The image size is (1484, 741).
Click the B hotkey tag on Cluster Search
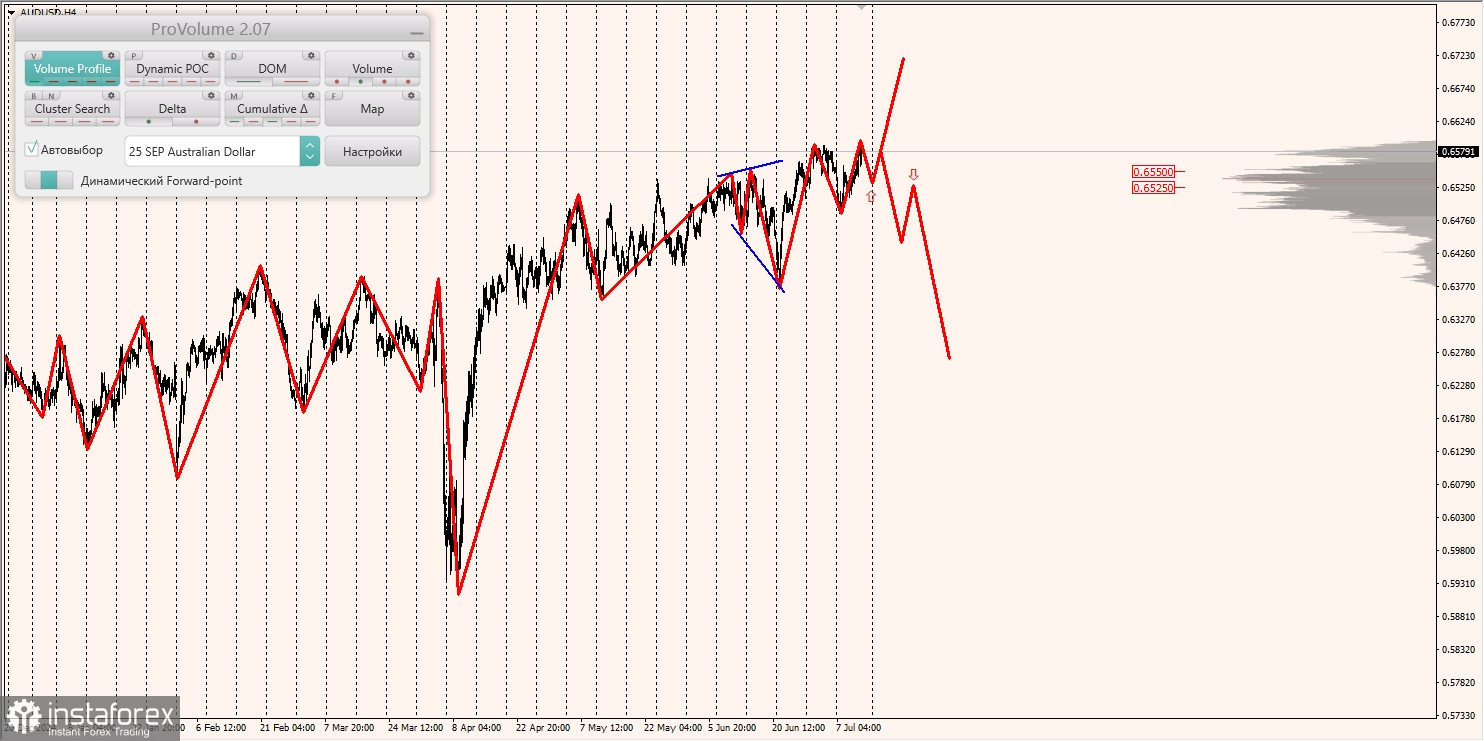pyautogui.click(x=34, y=96)
